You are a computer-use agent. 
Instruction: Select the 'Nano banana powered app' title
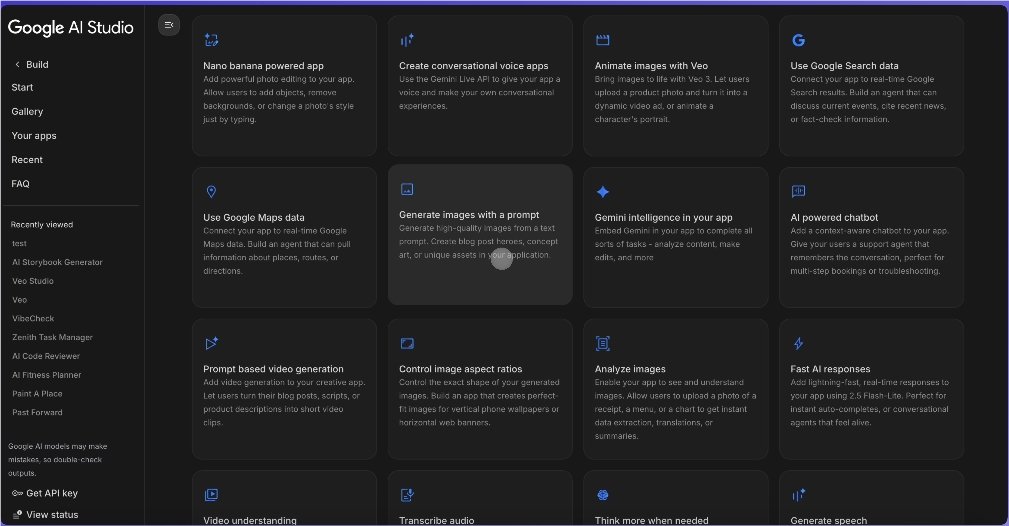(x=263, y=66)
